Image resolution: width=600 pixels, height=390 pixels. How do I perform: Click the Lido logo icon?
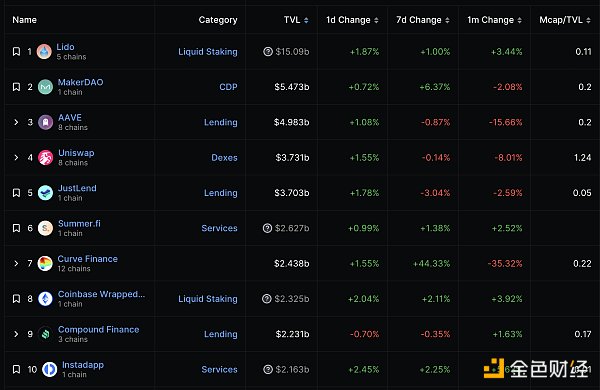(x=44, y=51)
